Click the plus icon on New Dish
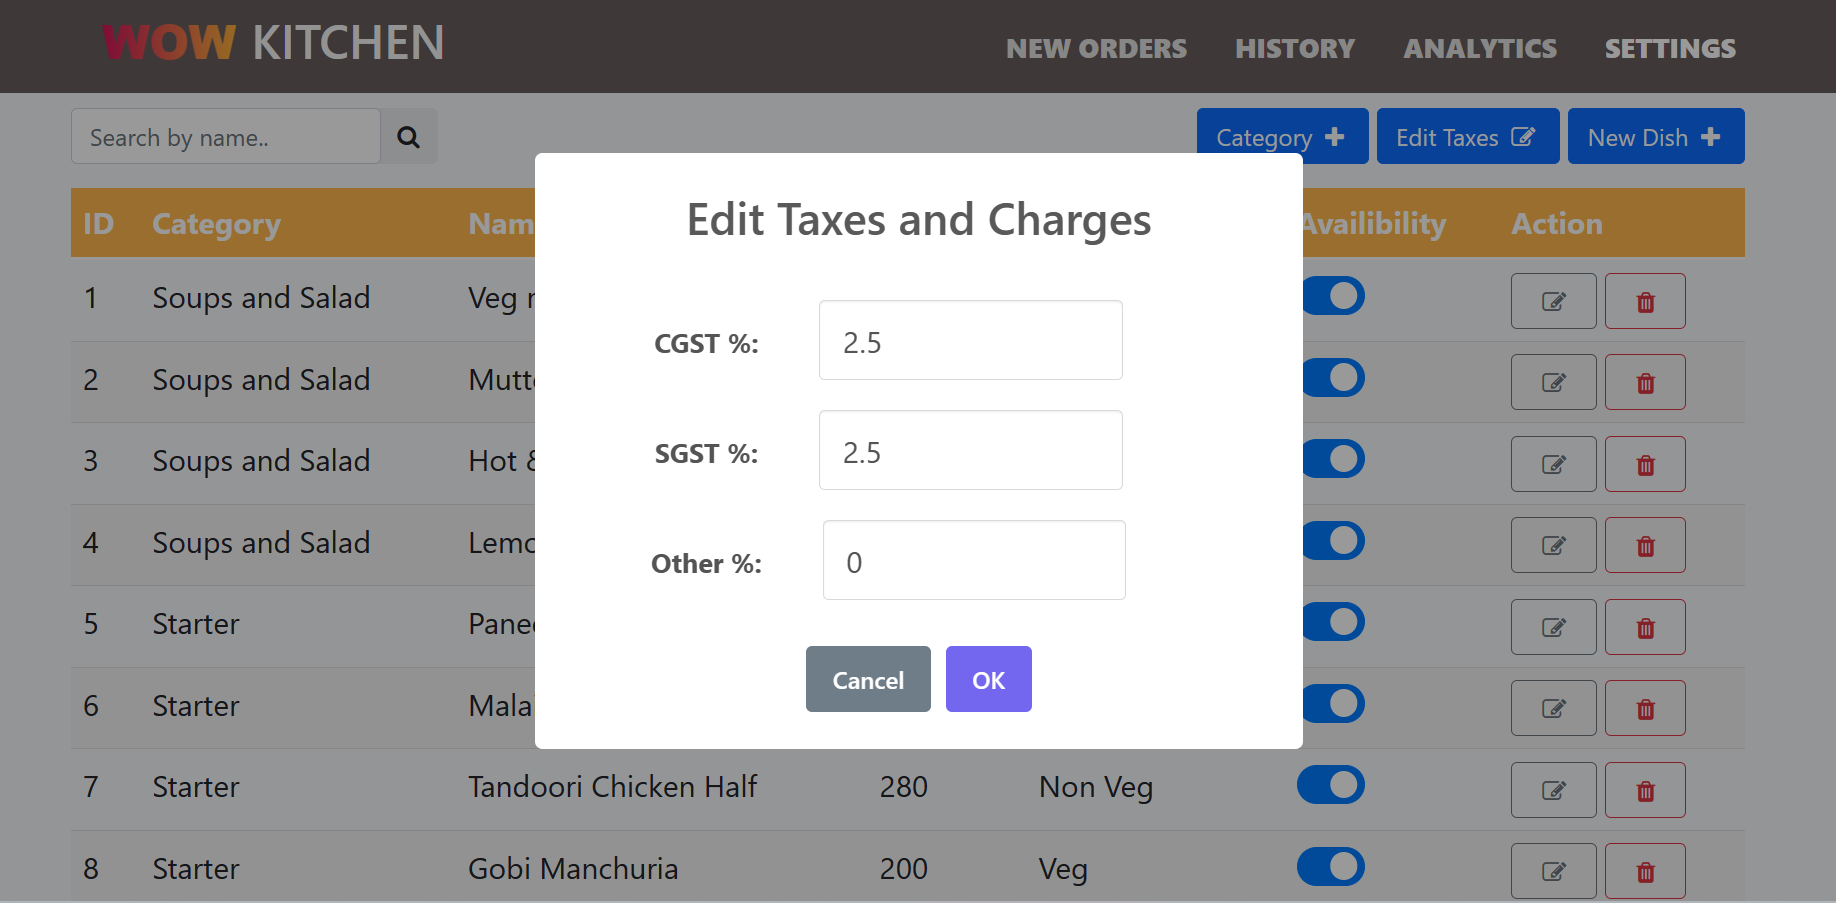 (1712, 136)
